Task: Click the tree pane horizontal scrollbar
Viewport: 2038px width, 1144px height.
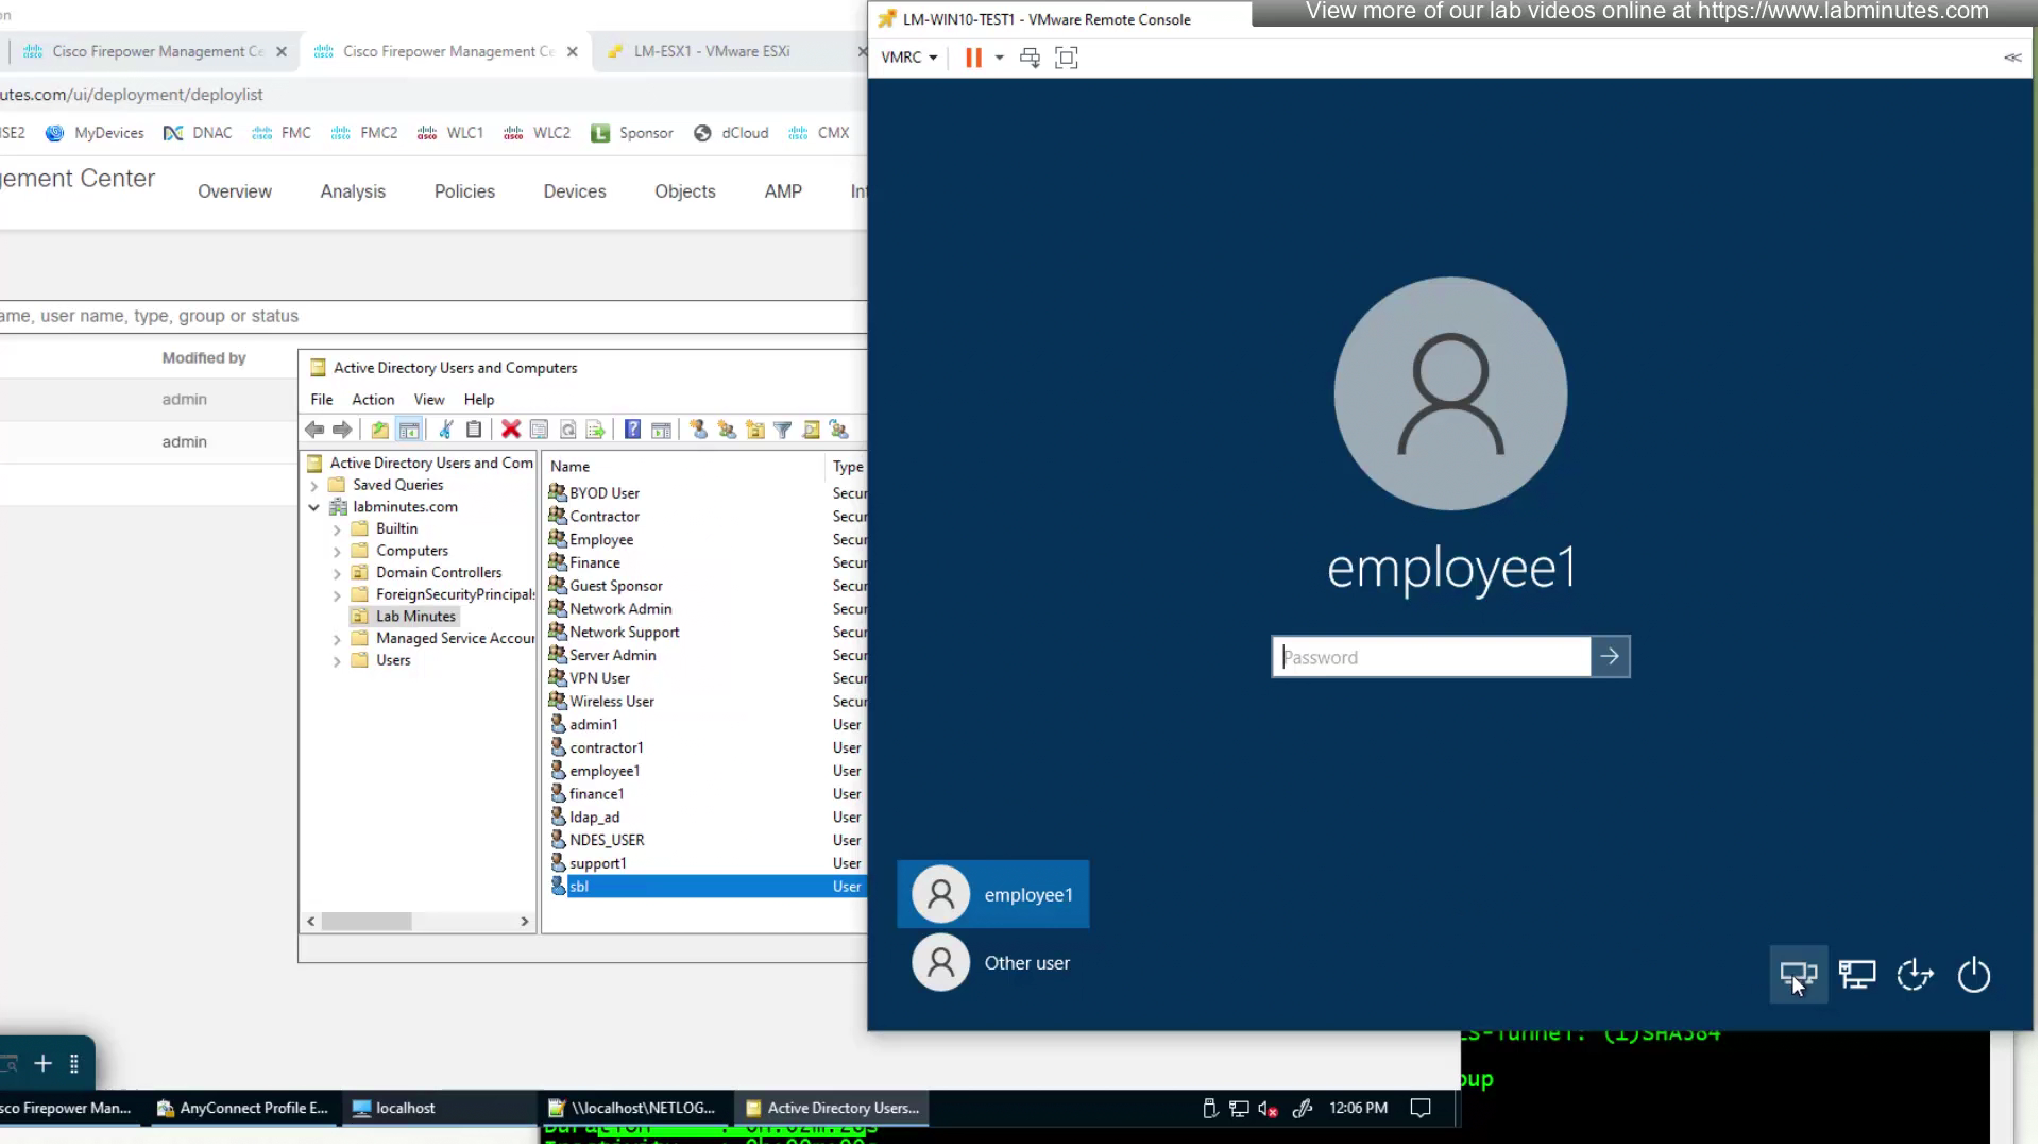Action: [367, 921]
